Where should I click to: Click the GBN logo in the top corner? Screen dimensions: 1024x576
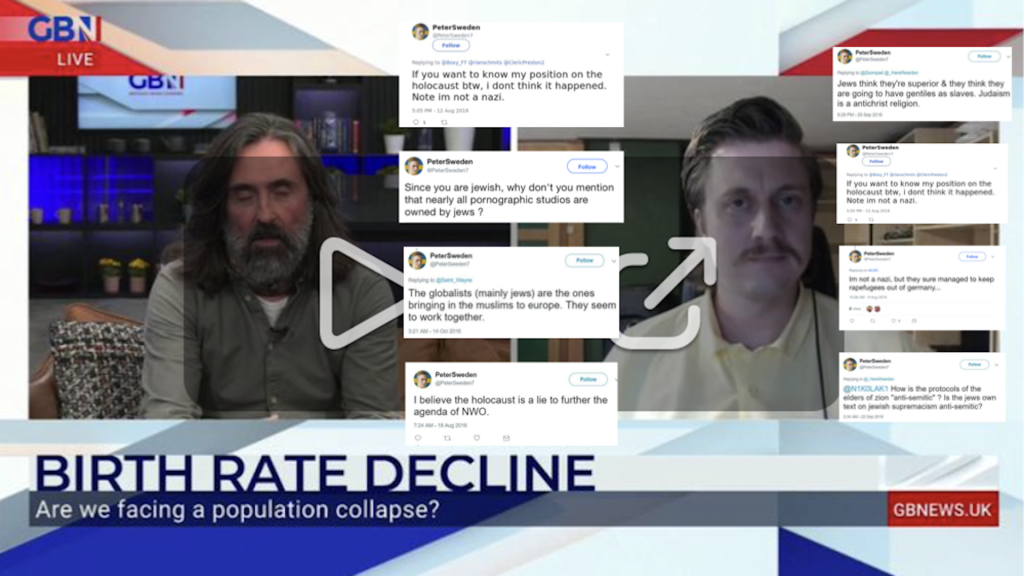coord(65,29)
